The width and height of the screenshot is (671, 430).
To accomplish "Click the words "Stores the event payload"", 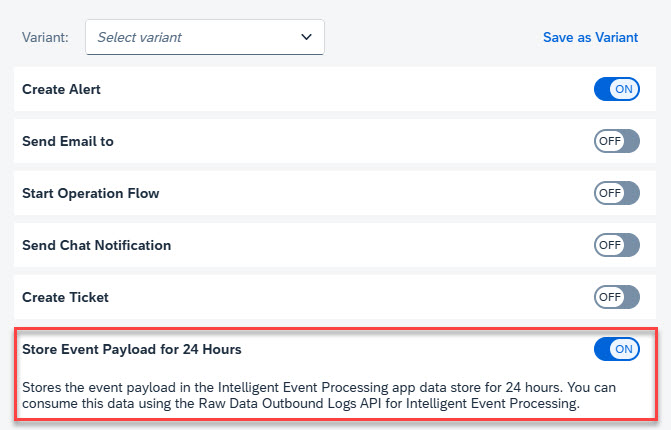I will click(x=104, y=385).
